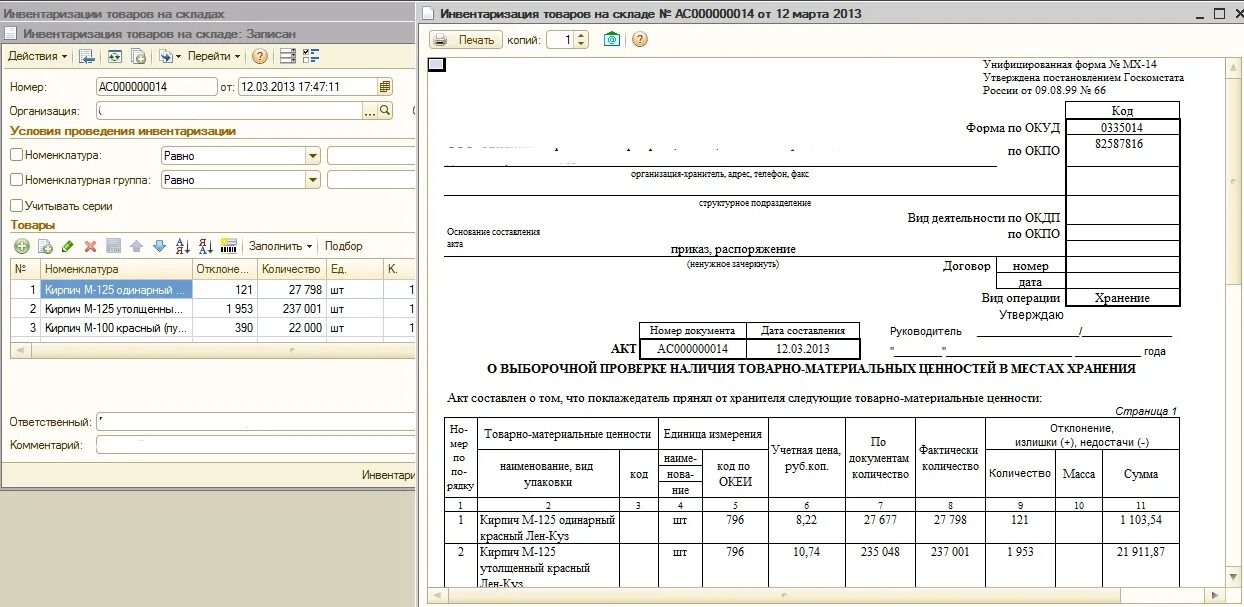The width and height of the screenshot is (1244, 607).
Task: Add a new row to the Товары table
Action: click(x=22, y=246)
